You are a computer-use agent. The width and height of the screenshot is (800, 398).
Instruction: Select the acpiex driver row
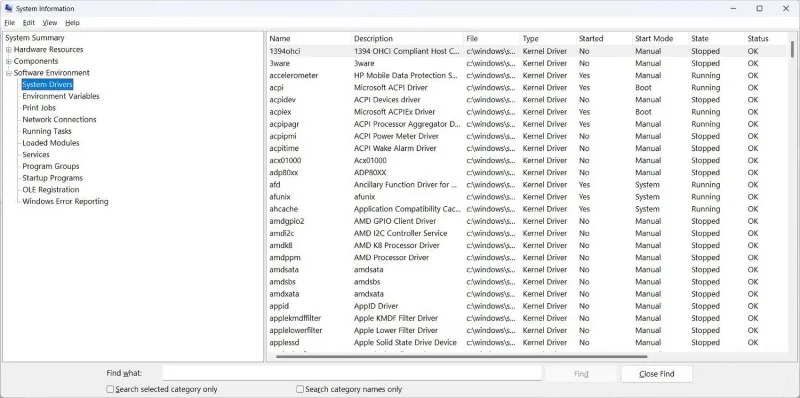pos(527,112)
